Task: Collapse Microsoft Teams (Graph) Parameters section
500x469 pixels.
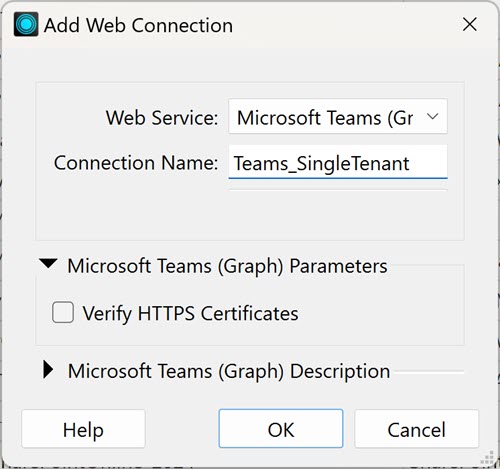Action: (x=49, y=264)
